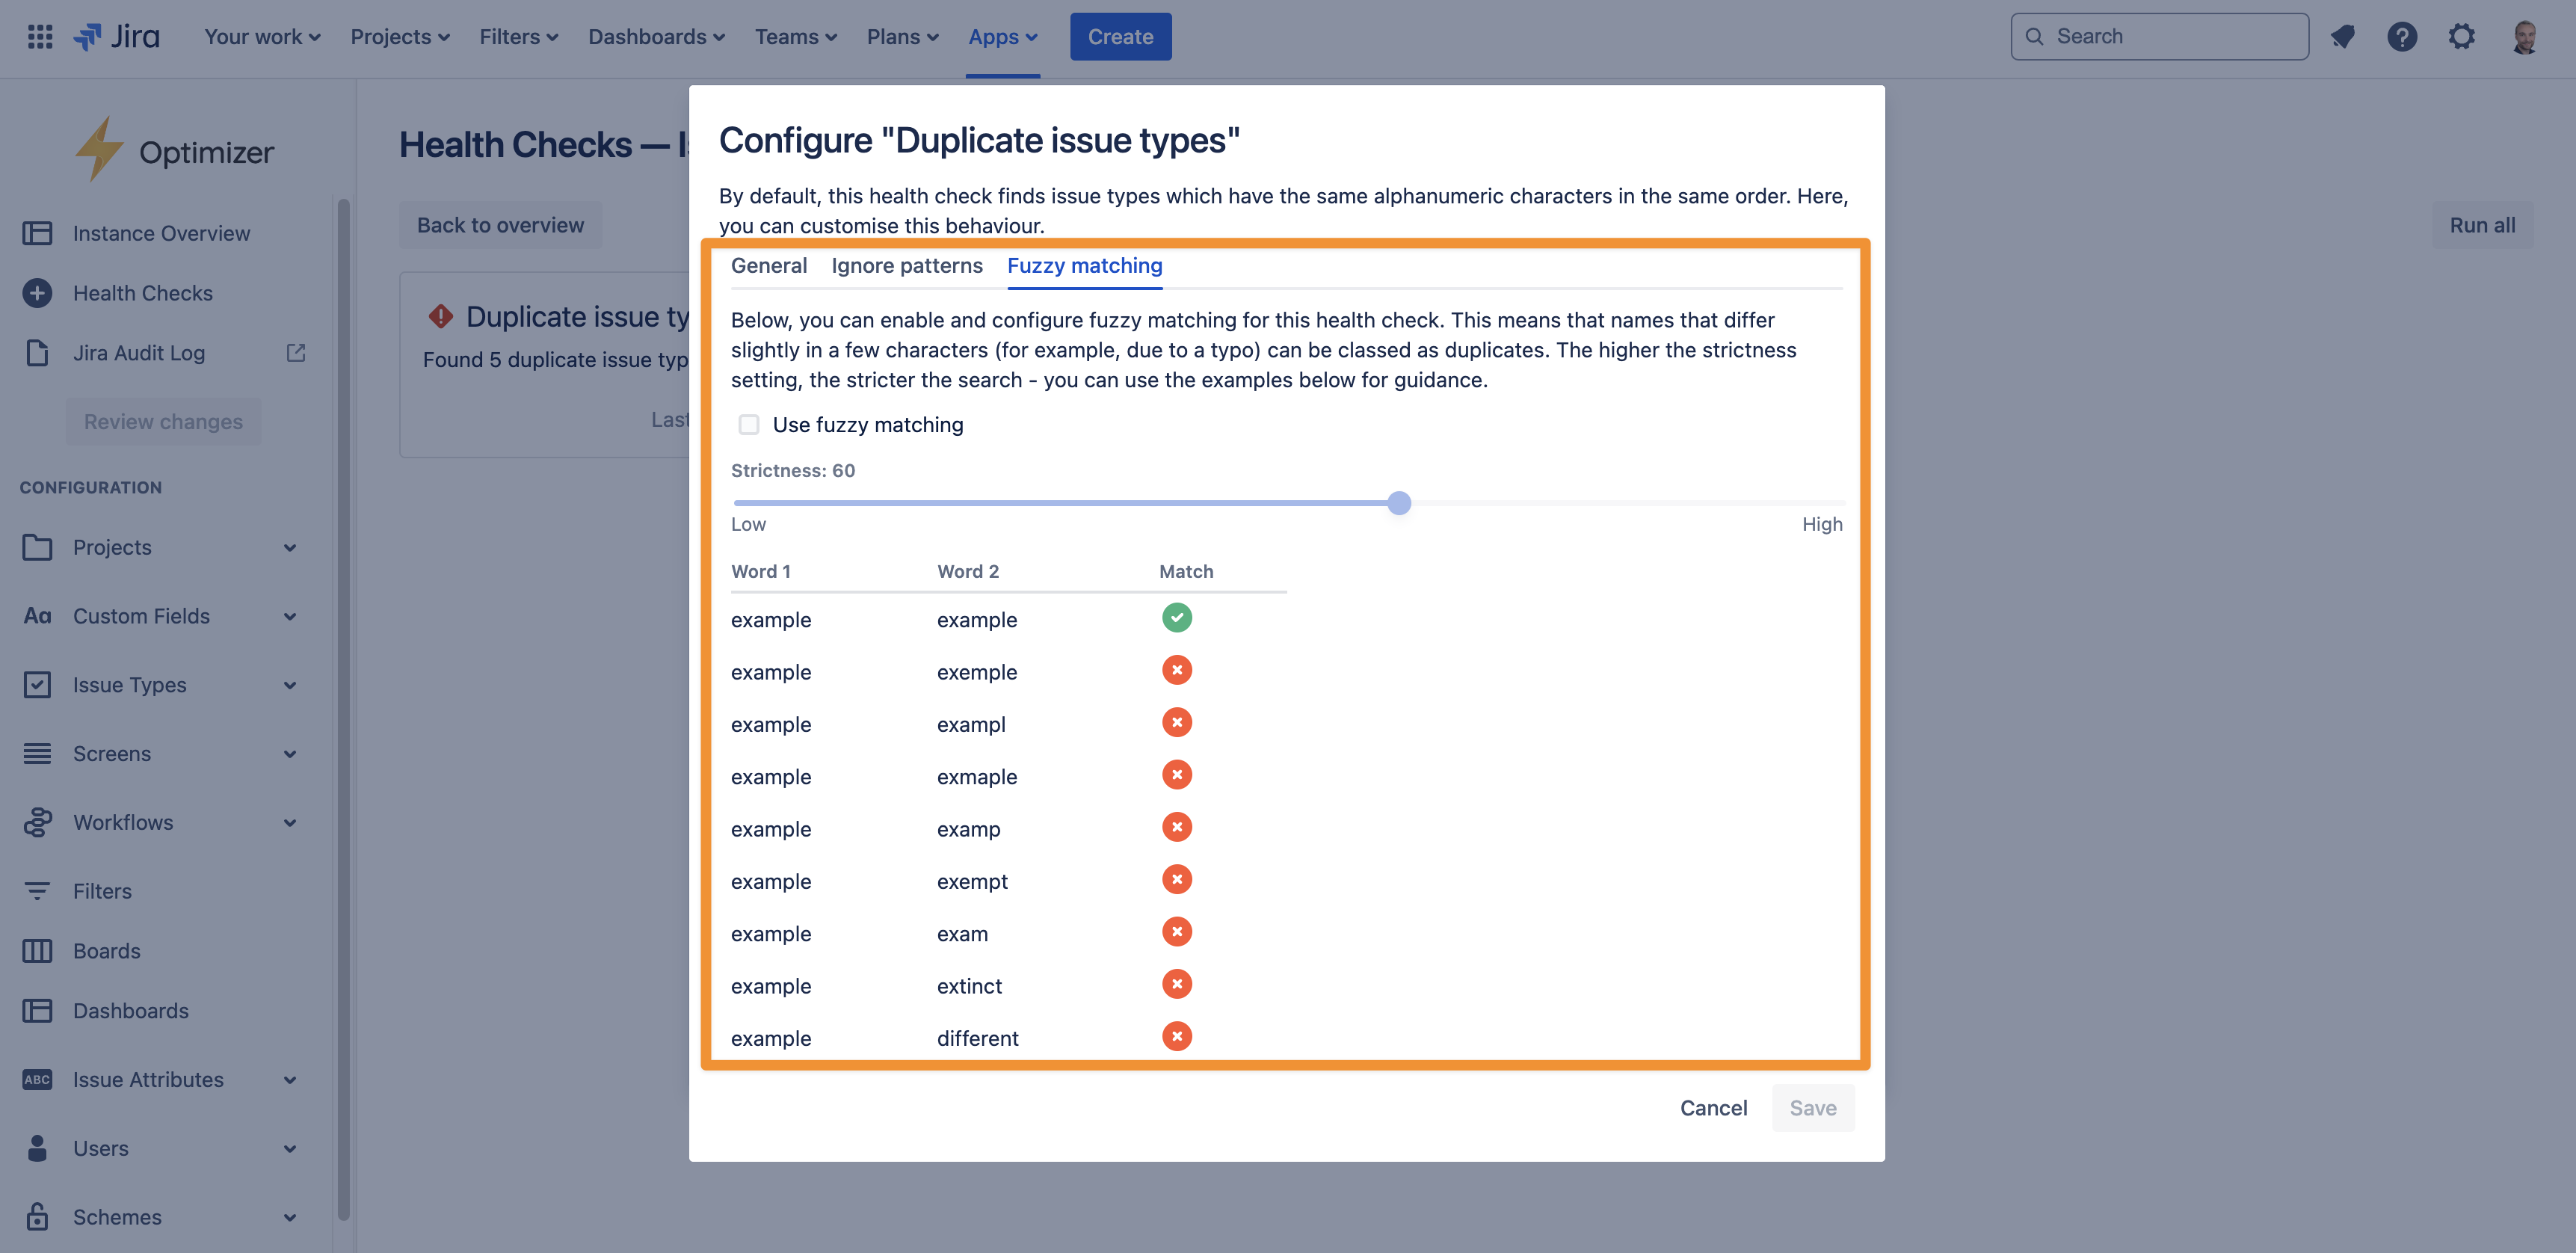Click the Jira logo
Image resolution: width=2576 pixels, height=1253 pixels.
click(117, 37)
